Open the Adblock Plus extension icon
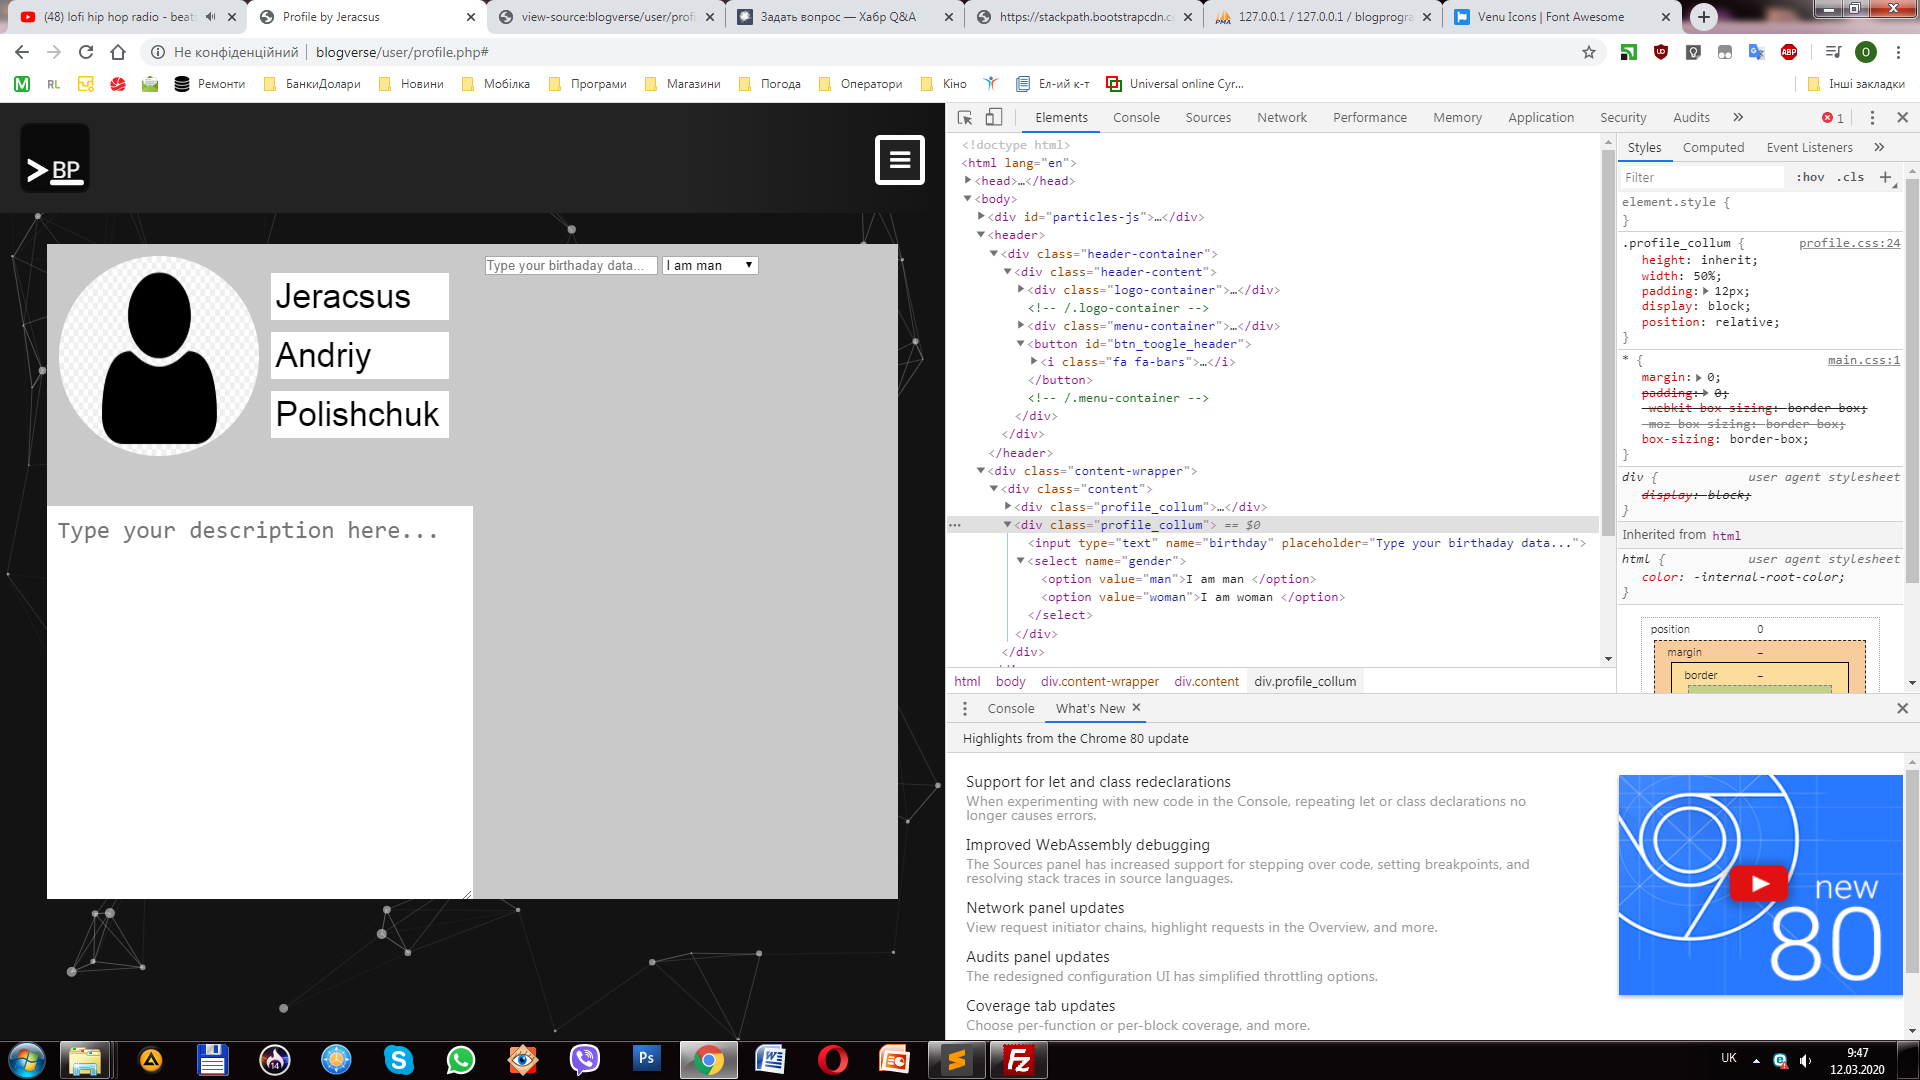The height and width of the screenshot is (1080, 1920). pyautogui.click(x=1789, y=52)
